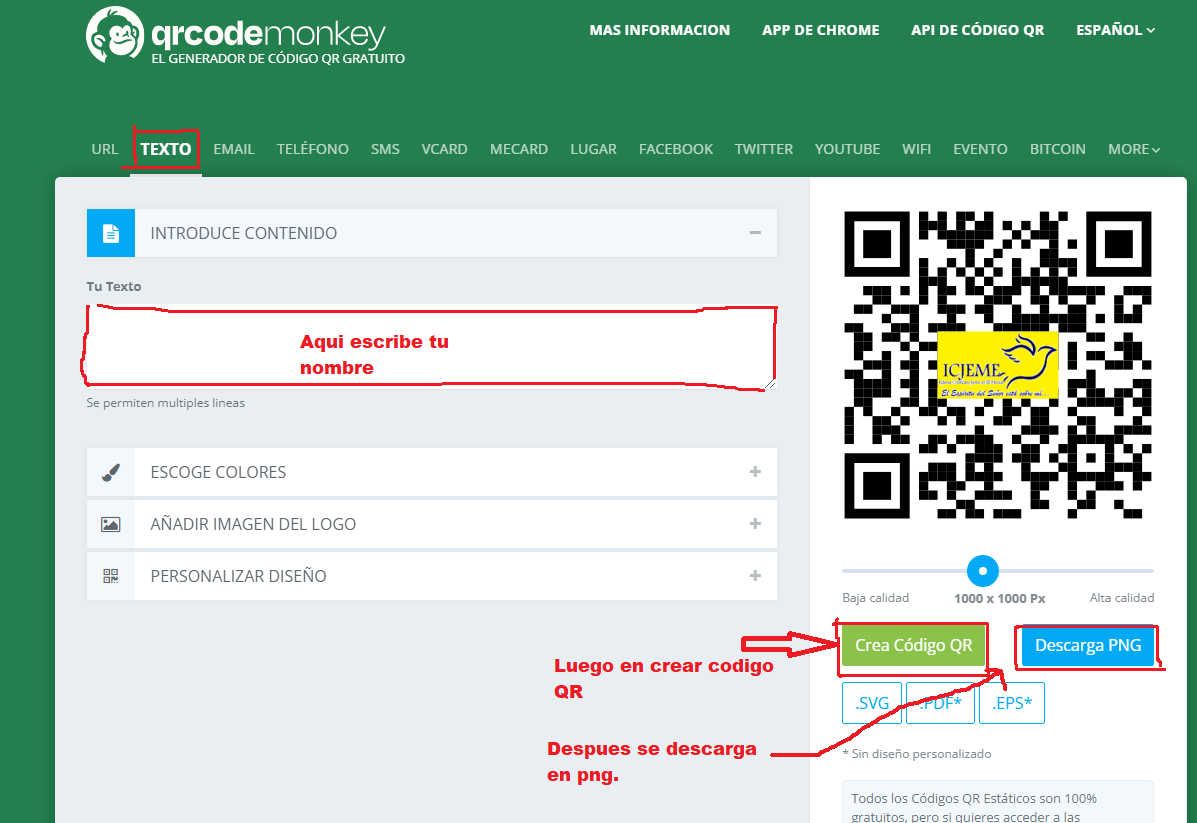Click the Crea Código QR button

tap(913, 645)
